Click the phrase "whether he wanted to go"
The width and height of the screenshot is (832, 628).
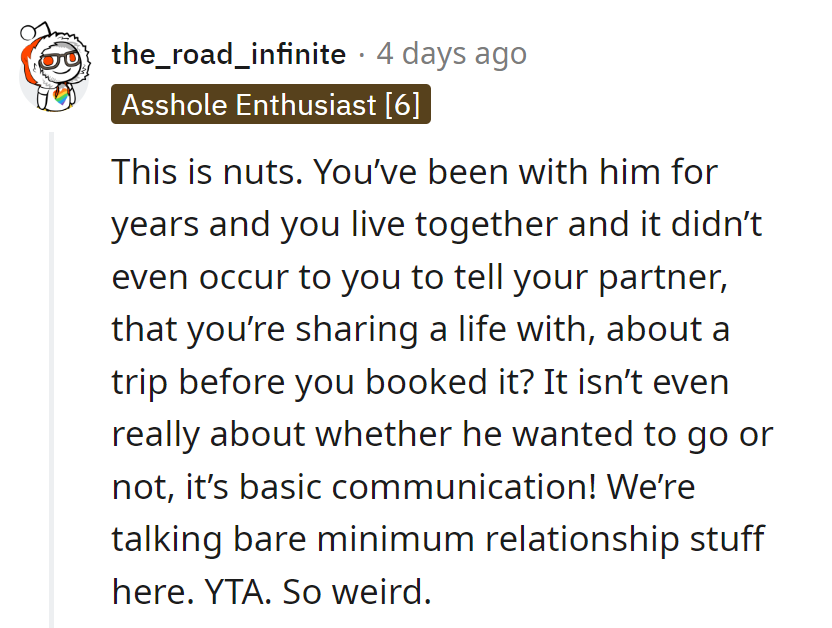[x=472, y=436]
